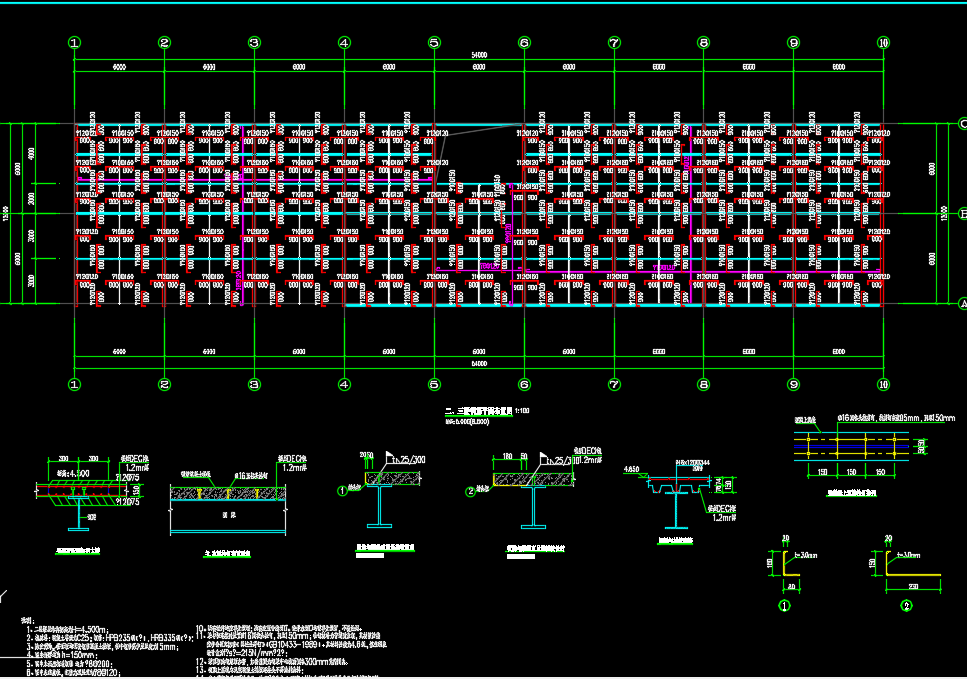Viewport: 967px width, 679px height.
Task: Click the circled 2 marker beside the edge-beam detail
Action: [x=471, y=492]
